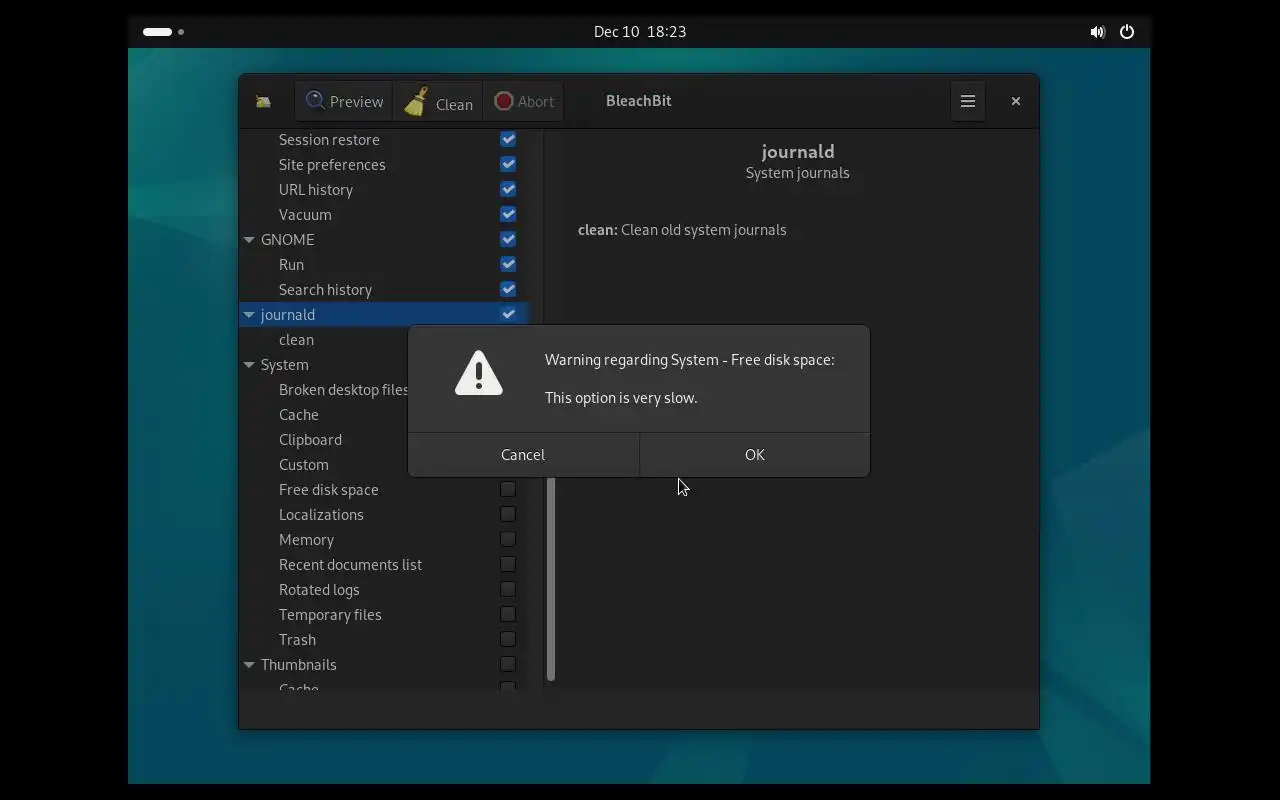Cancel the Free disk space warning
Viewport: 1280px width, 800px height.
coord(523,455)
